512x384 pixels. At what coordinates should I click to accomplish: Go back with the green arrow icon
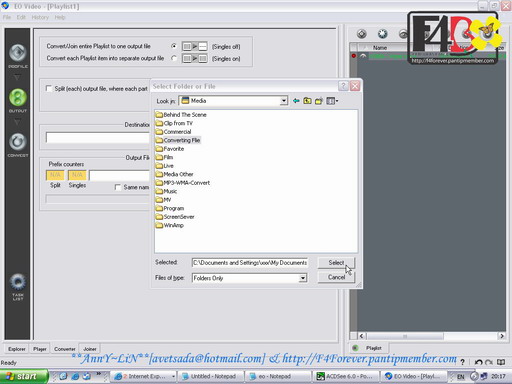click(x=296, y=101)
